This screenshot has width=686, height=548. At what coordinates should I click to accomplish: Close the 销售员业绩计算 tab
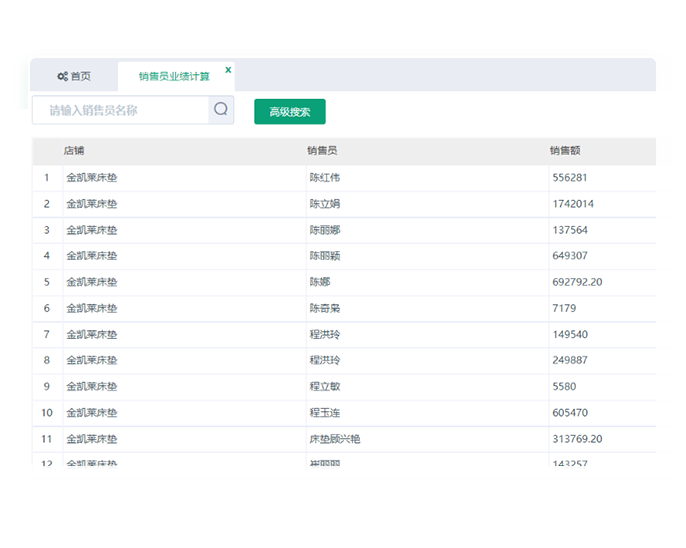[x=228, y=70]
